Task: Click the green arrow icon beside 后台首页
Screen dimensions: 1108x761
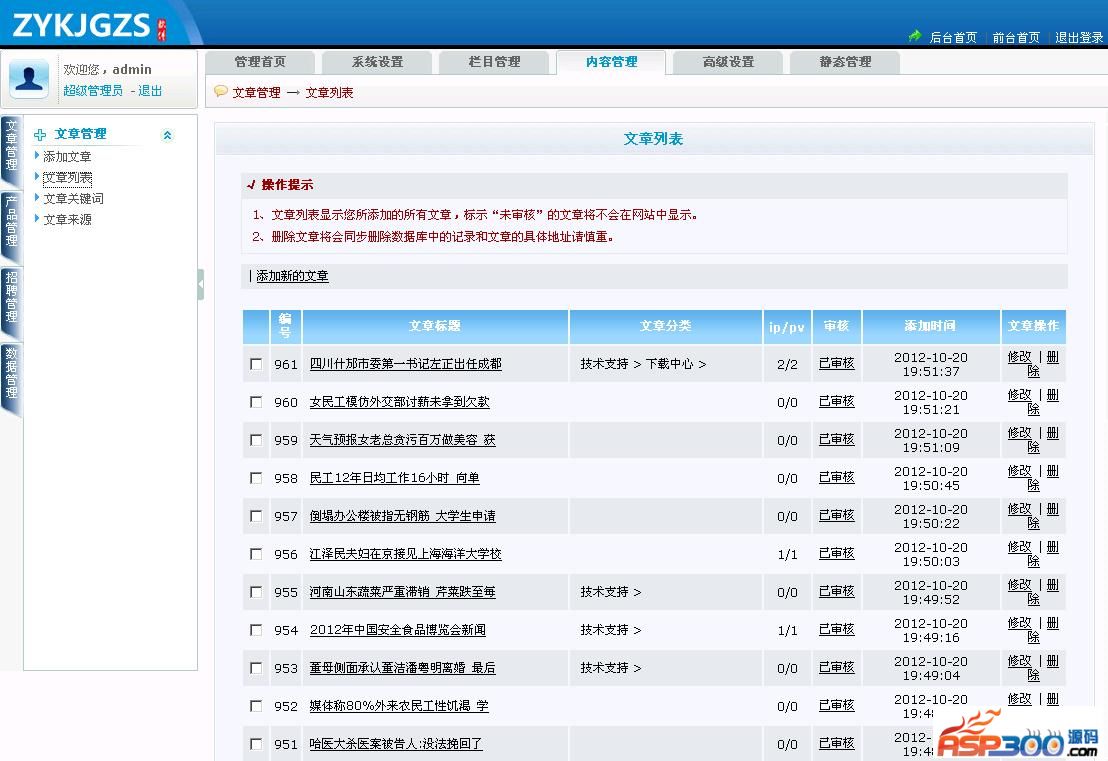Action: point(915,36)
